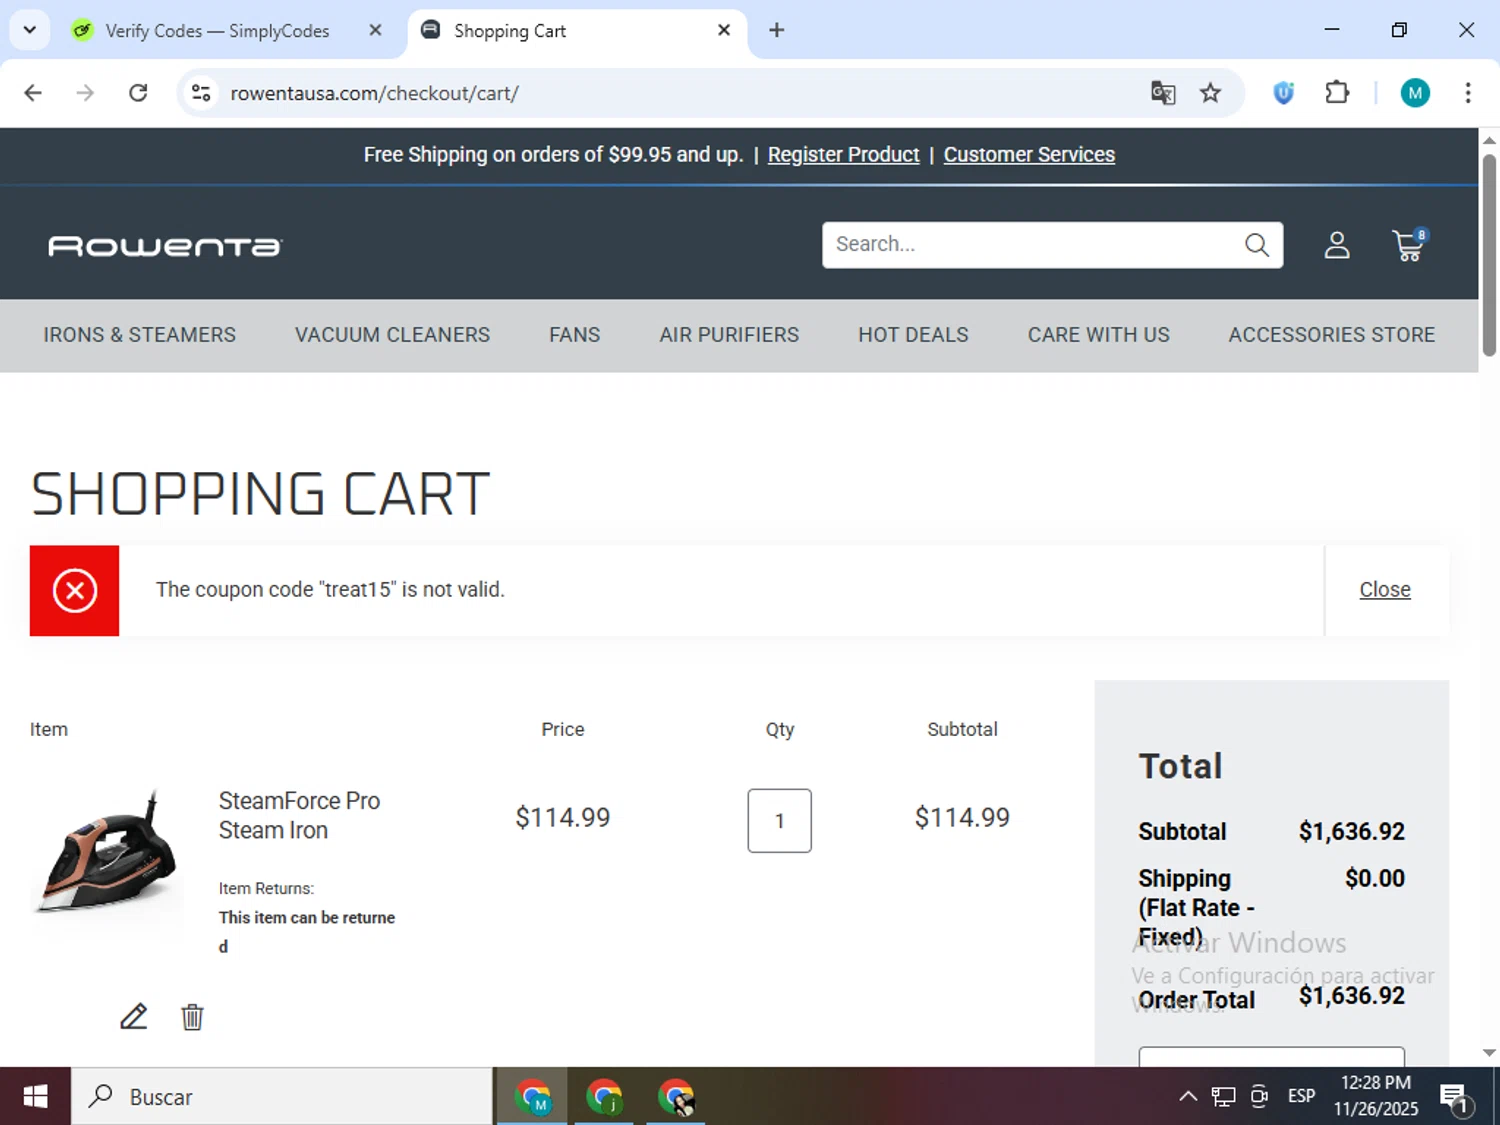Click the page vertical scrollbar
1500x1125 pixels.
[x=1489, y=255]
